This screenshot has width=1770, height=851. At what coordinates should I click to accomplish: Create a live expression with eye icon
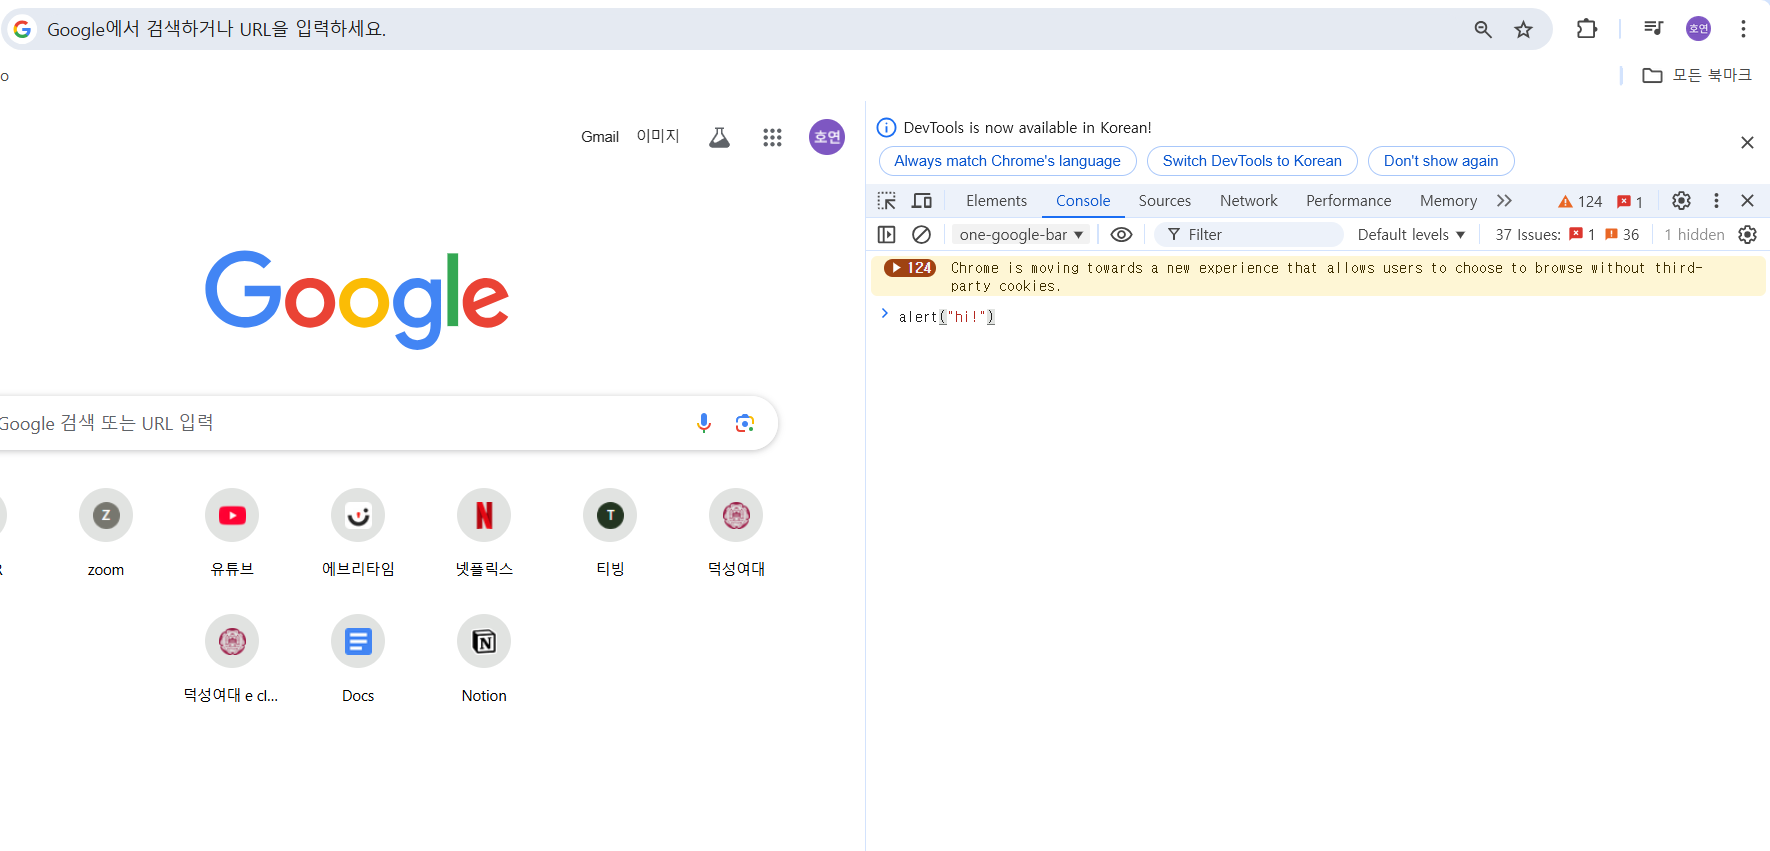[1122, 235]
